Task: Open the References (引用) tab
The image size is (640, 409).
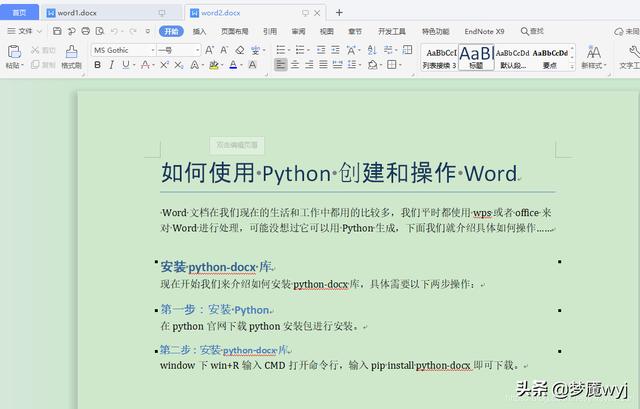Action: pos(270,31)
